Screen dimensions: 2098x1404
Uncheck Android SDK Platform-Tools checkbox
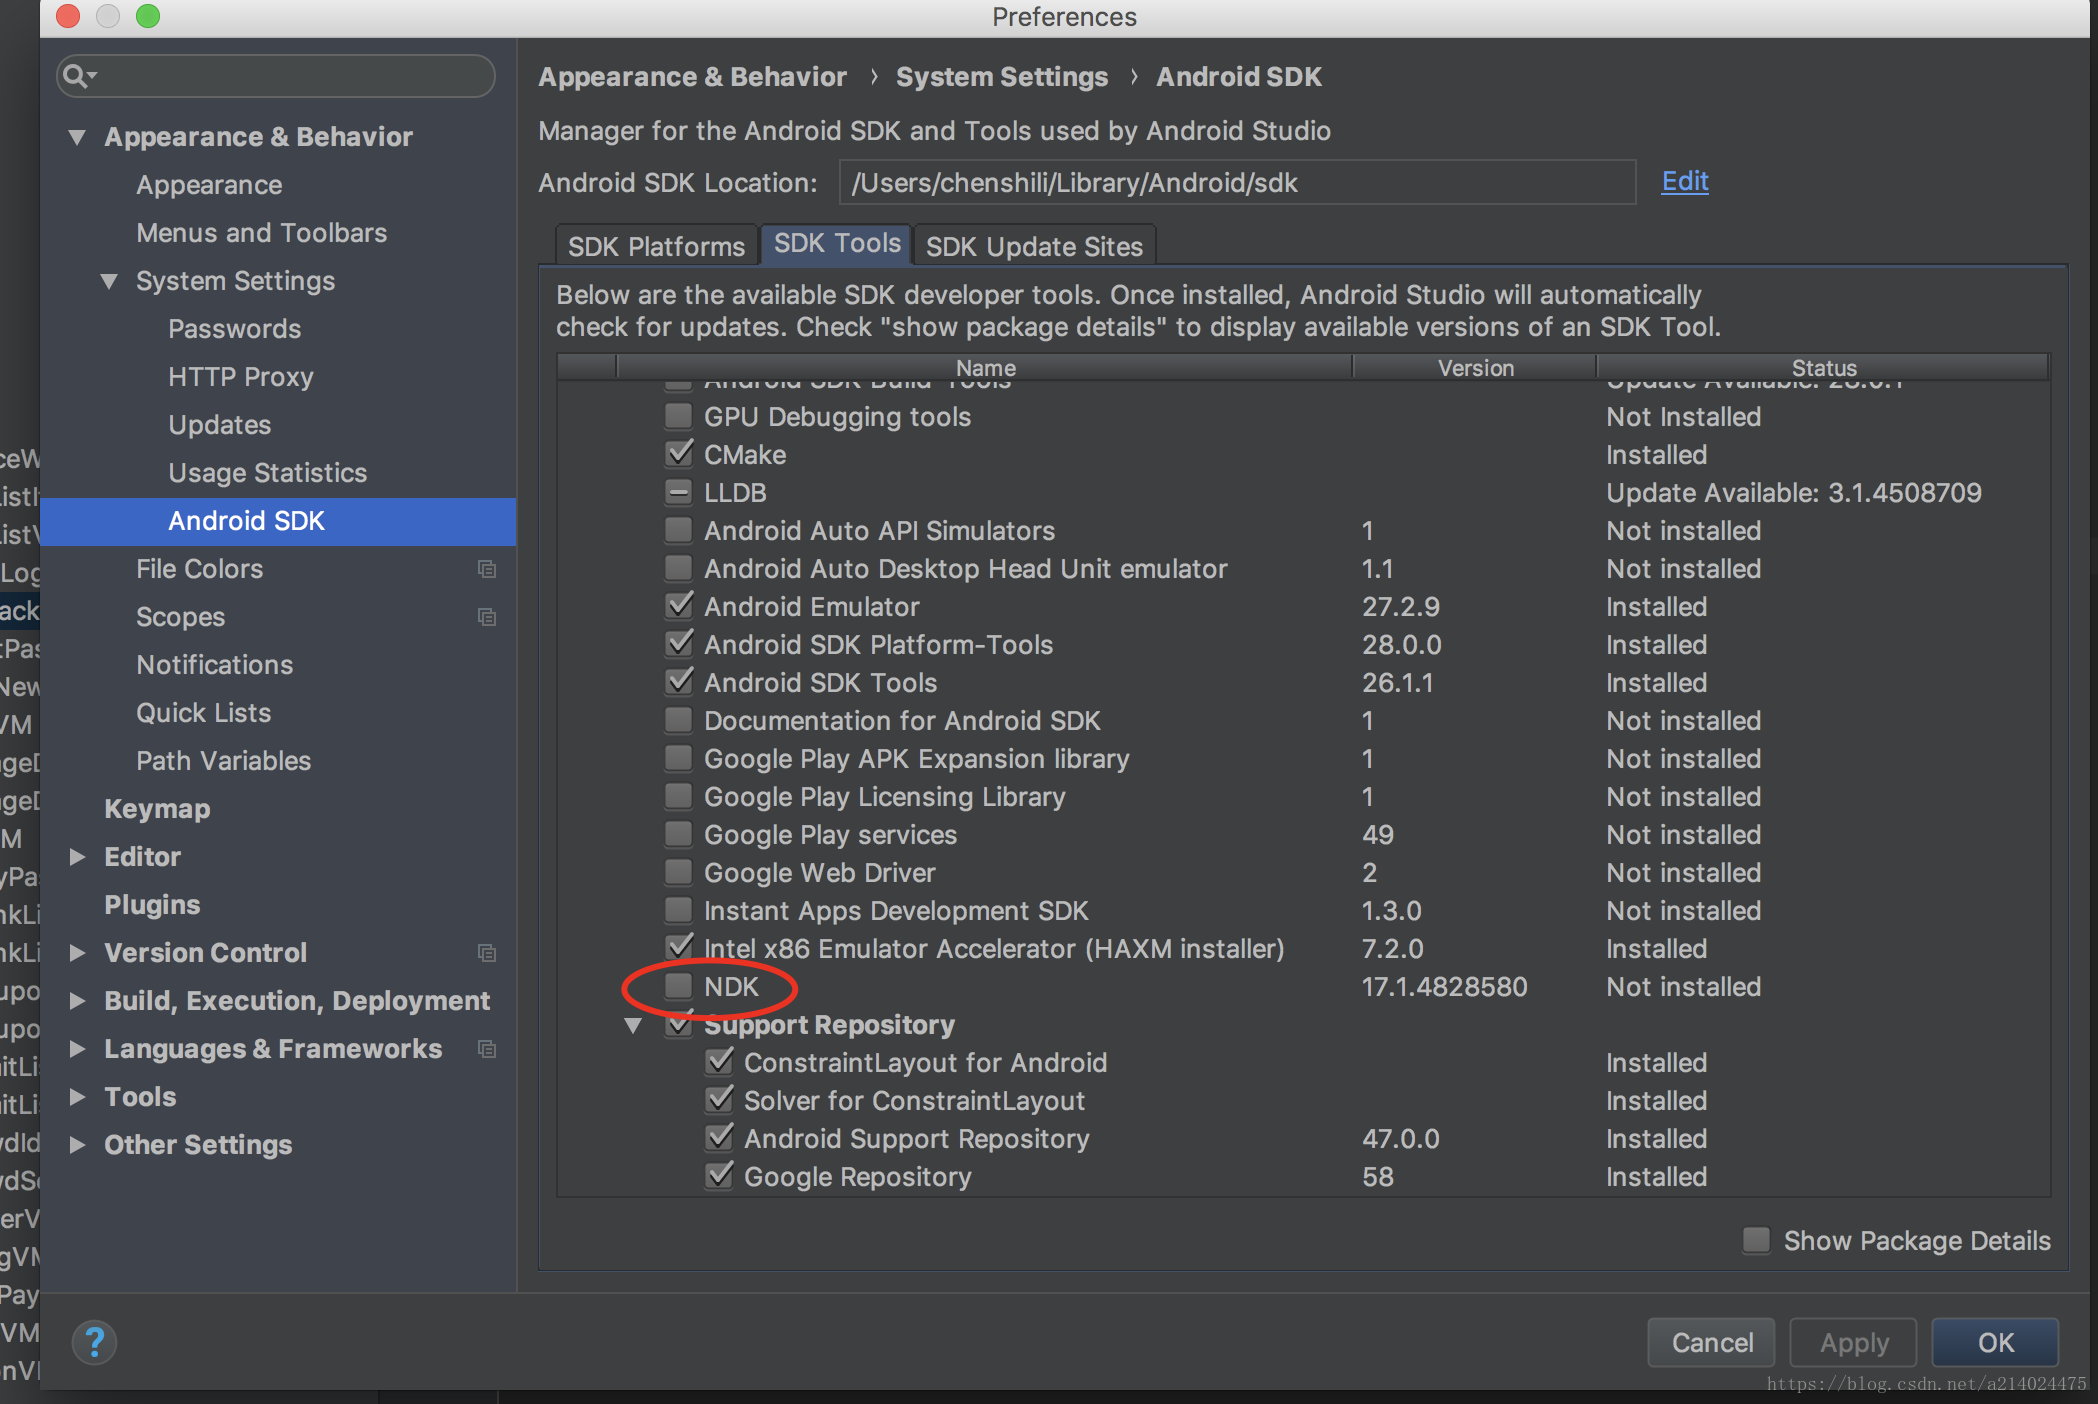pyautogui.click(x=679, y=644)
